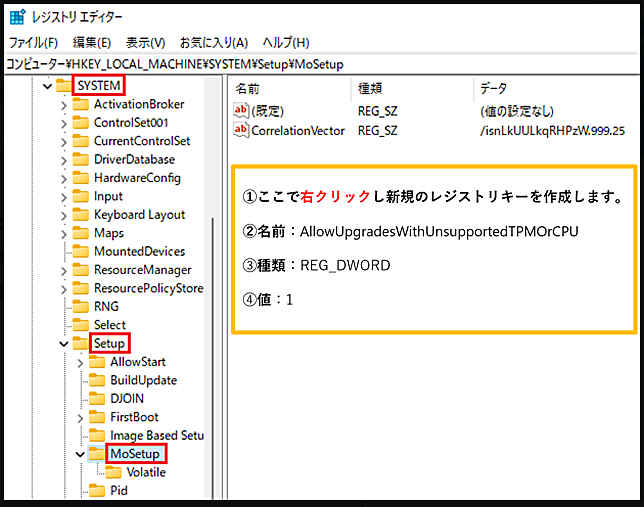Click the データ column header
Image resolution: width=644 pixels, height=507 pixels.
(494, 88)
